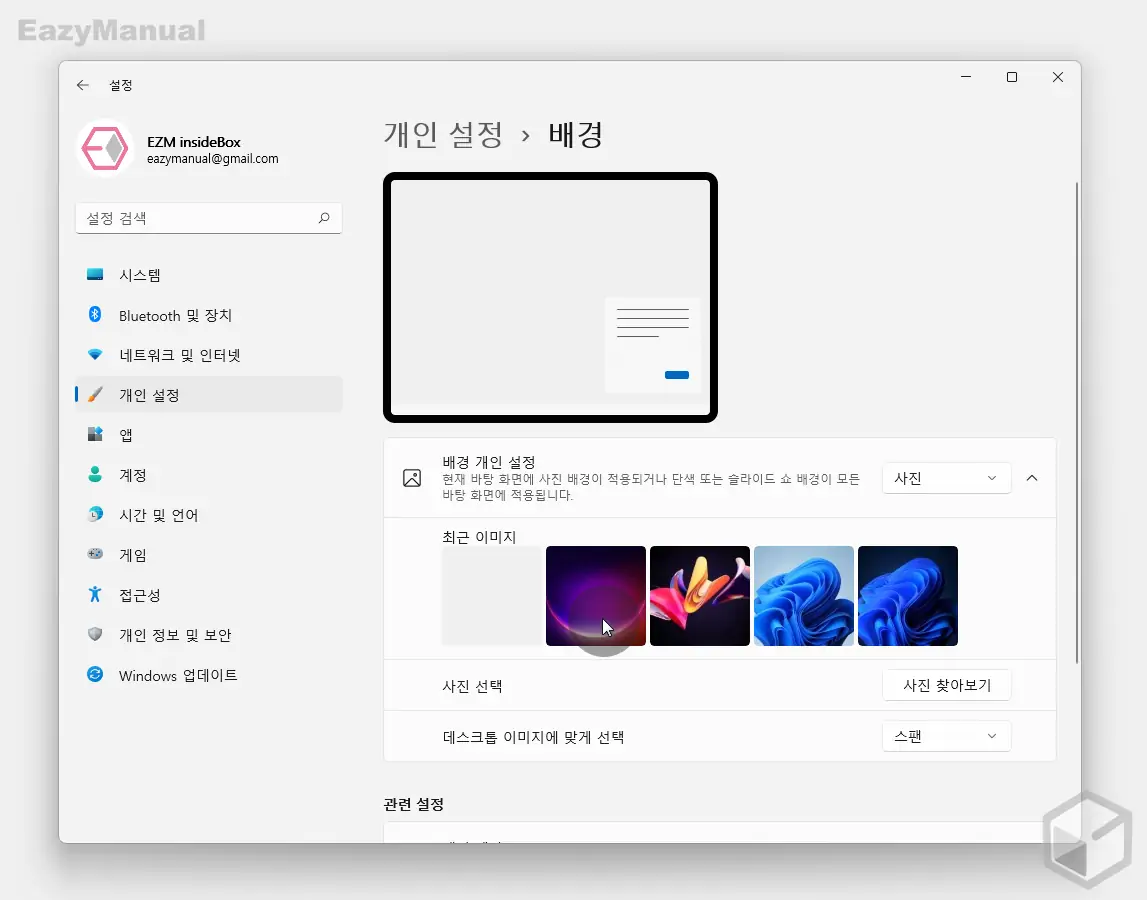Open Bluetooth 및 장치 via its icon
1147x900 pixels.
[x=95, y=315]
